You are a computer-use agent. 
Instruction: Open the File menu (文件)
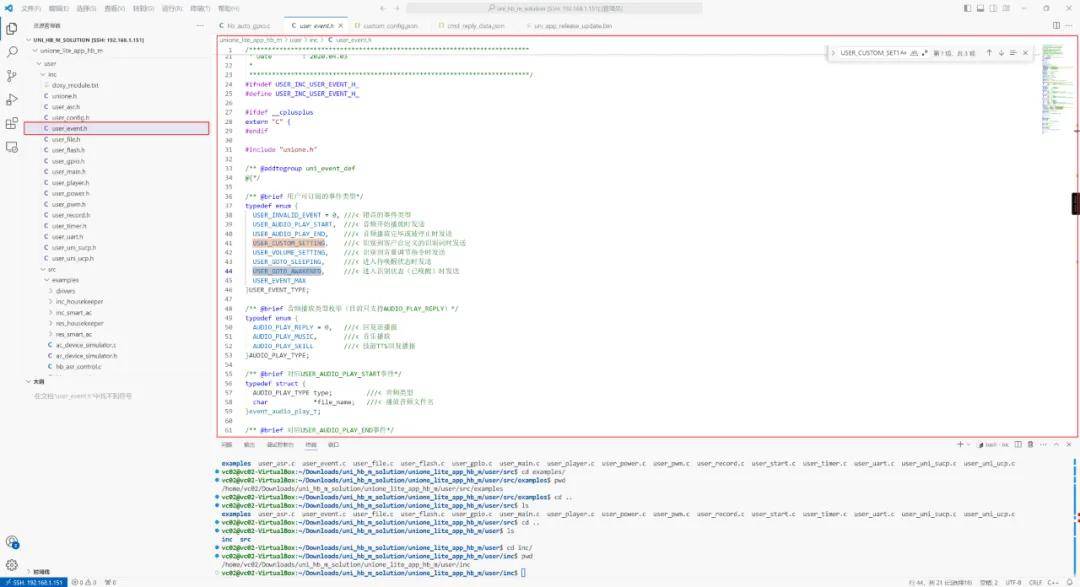[x=31, y=8]
